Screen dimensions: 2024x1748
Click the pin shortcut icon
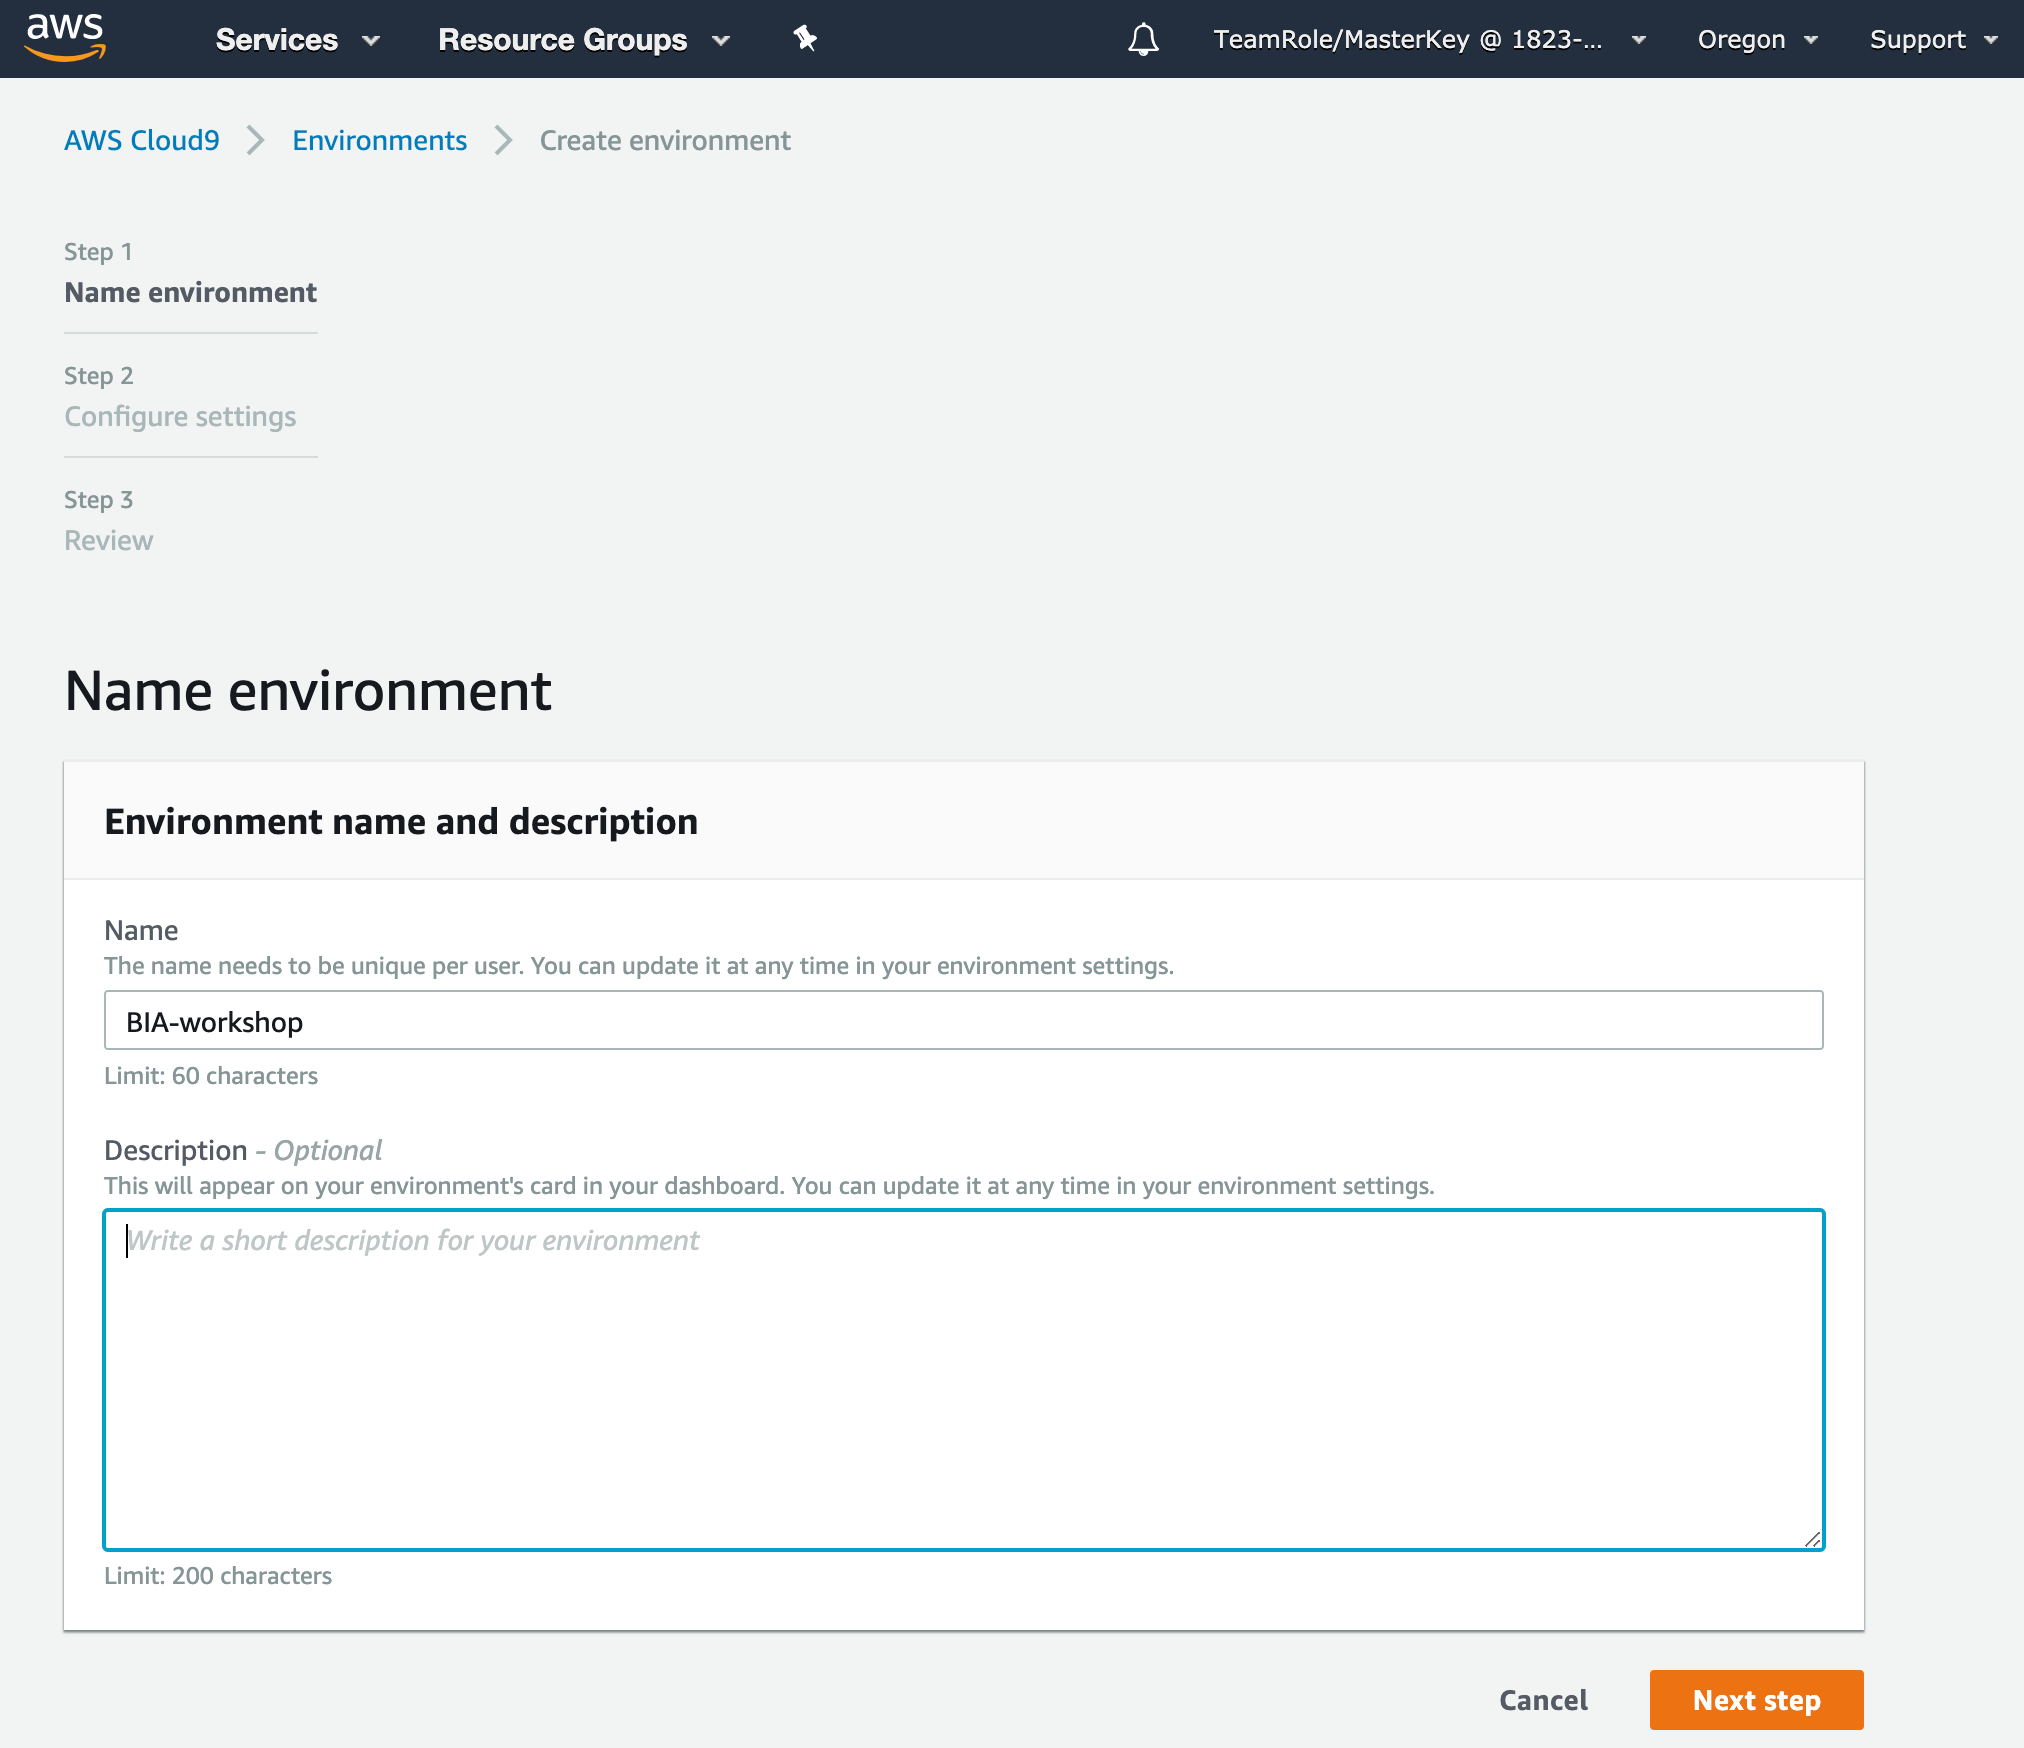[x=805, y=39]
